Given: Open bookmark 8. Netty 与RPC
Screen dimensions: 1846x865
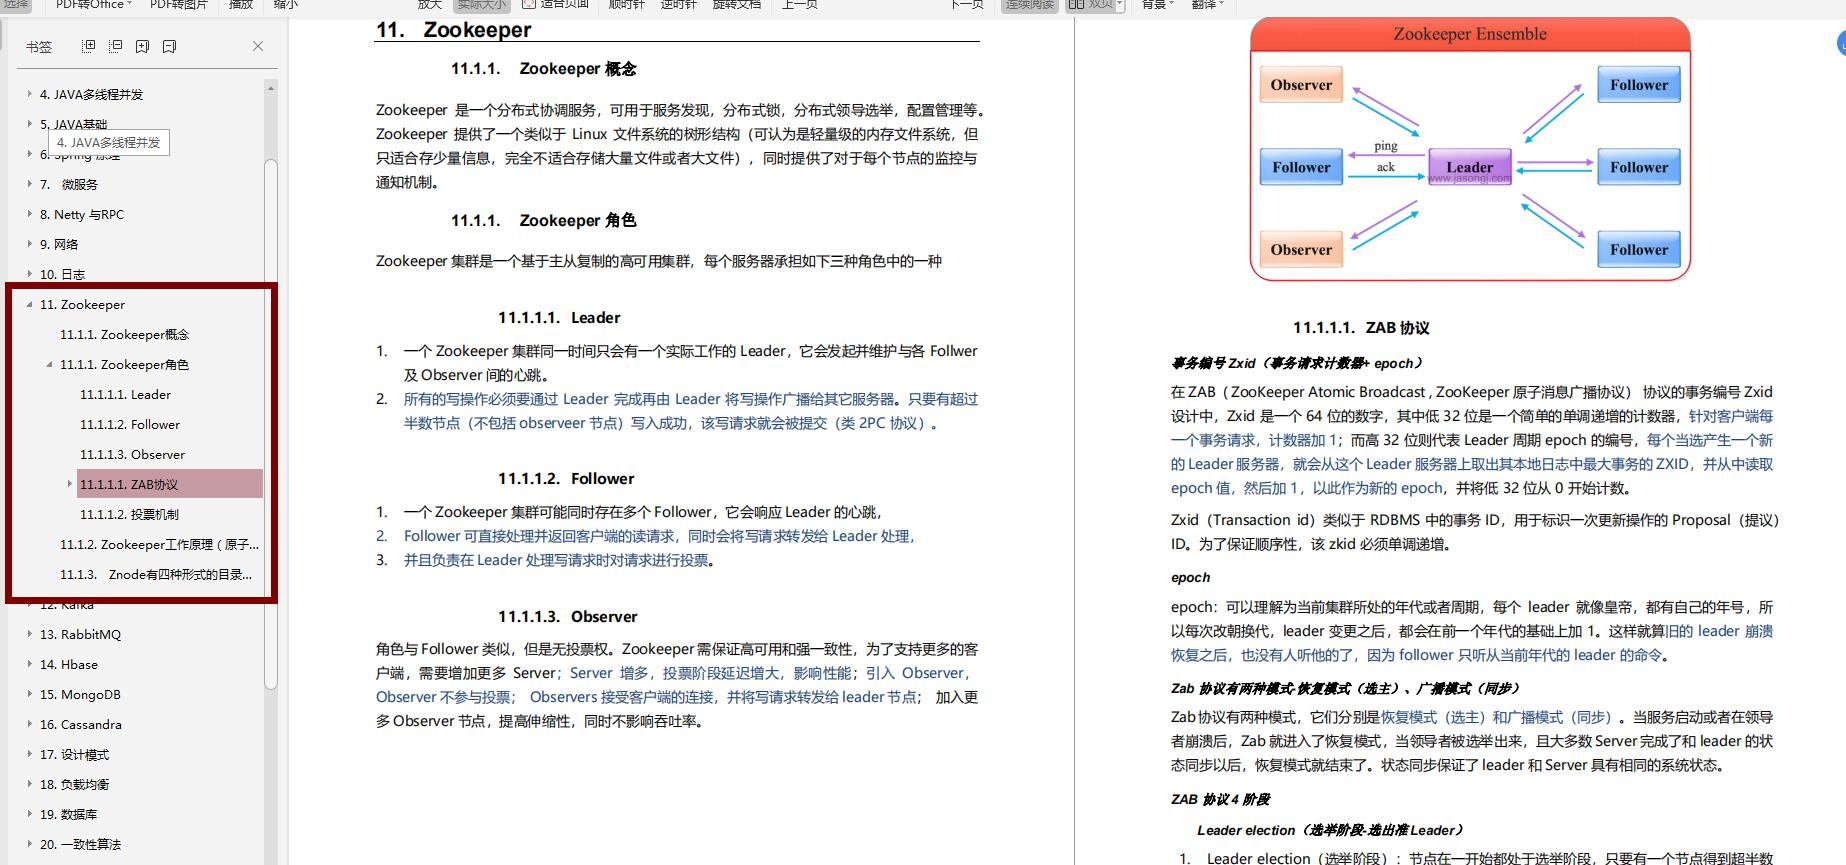Looking at the screenshot, I should pyautogui.click(x=82, y=214).
